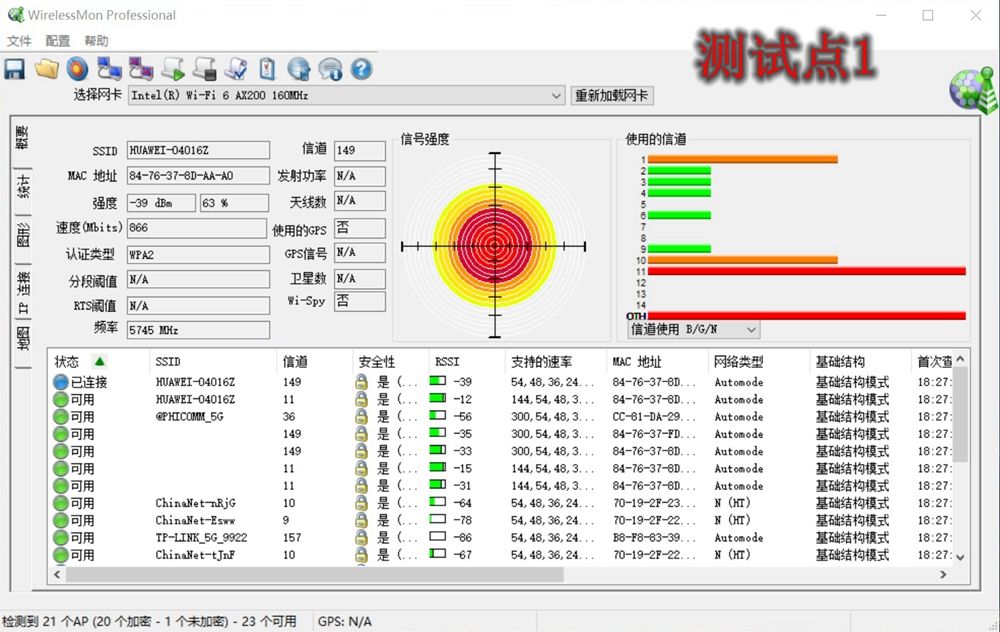Click the speech bubble info toolbar icon

[x=330, y=69]
